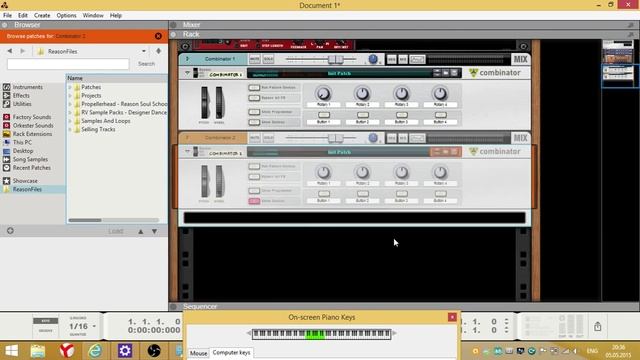Select next patch with down arrow
The height and width of the screenshot is (360, 640).
154,231
